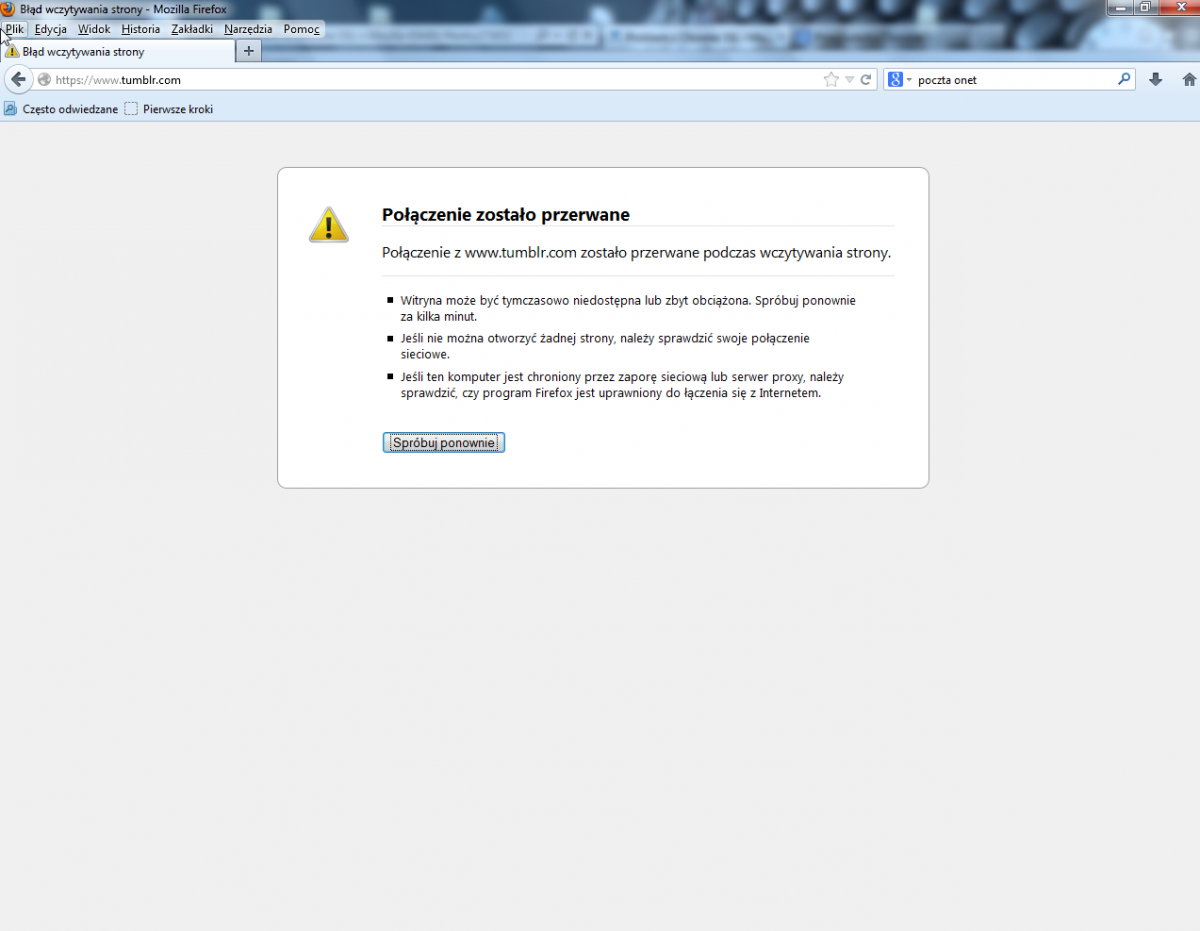
Task: Open the Edycja menu
Action: coord(50,29)
